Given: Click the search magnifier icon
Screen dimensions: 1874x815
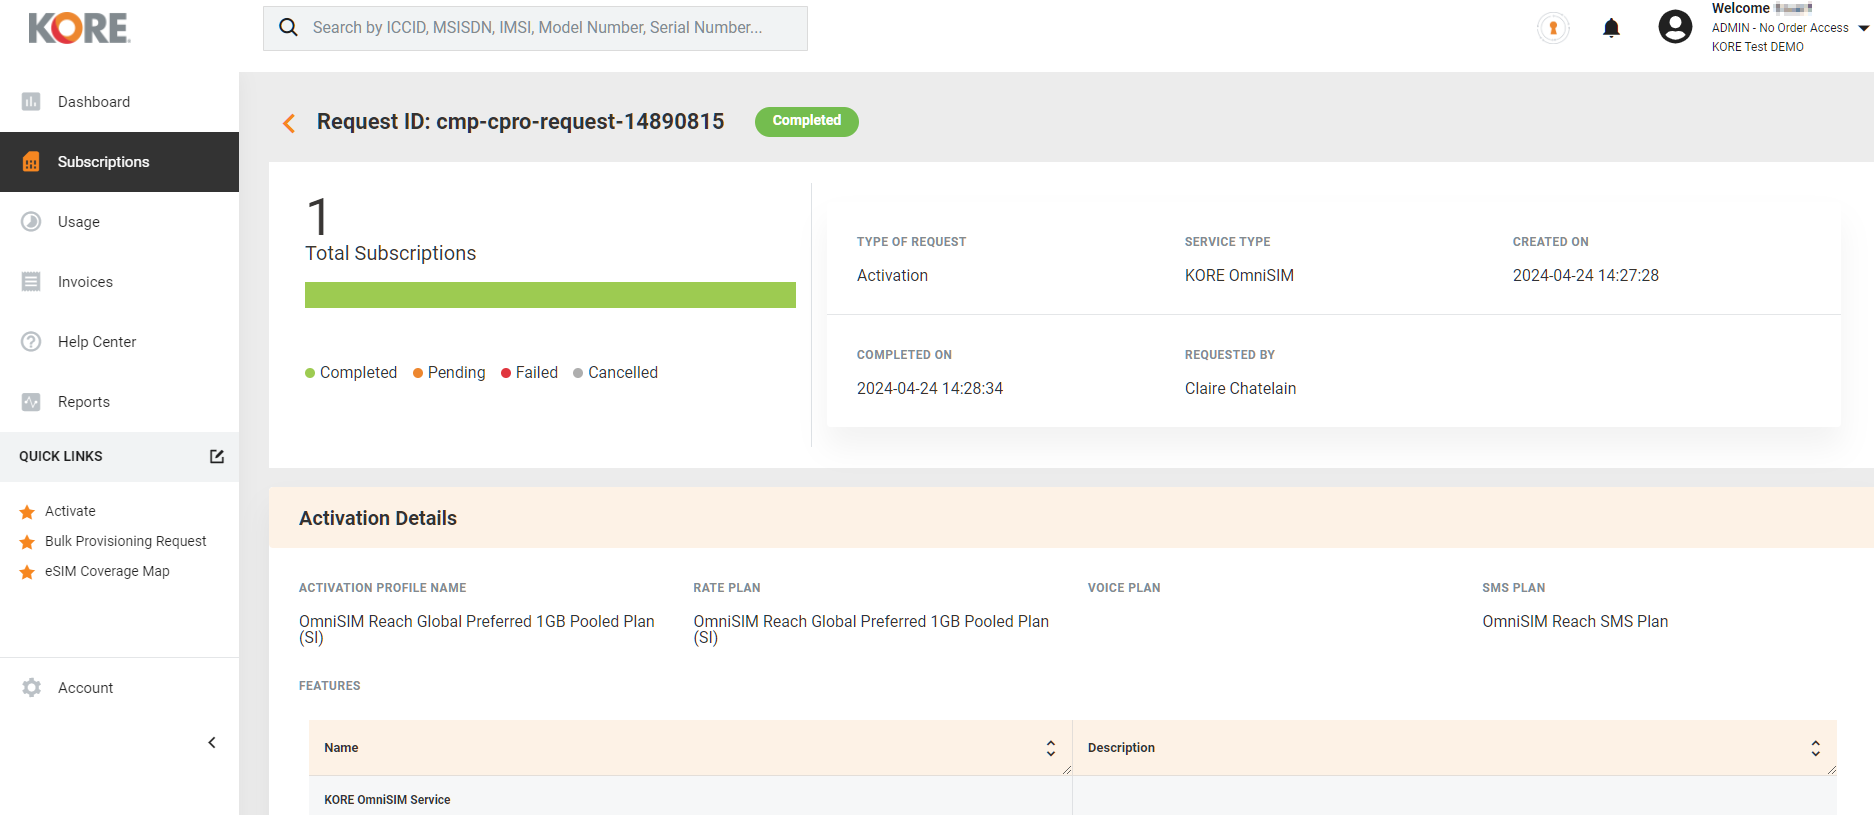Looking at the screenshot, I should coord(288,28).
